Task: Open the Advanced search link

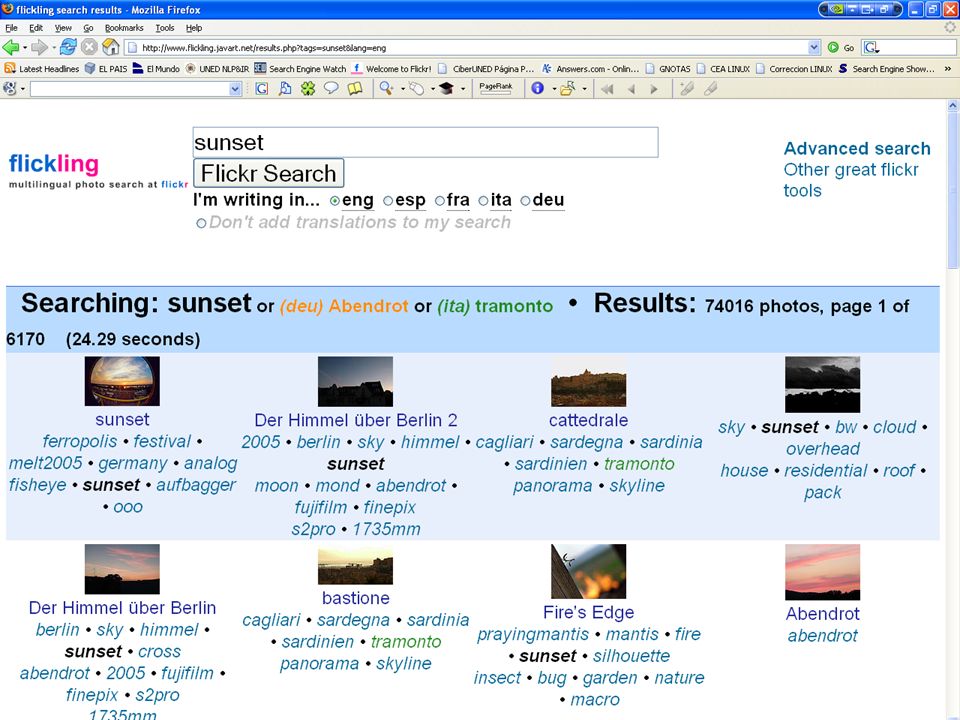Action: pos(857,149)
